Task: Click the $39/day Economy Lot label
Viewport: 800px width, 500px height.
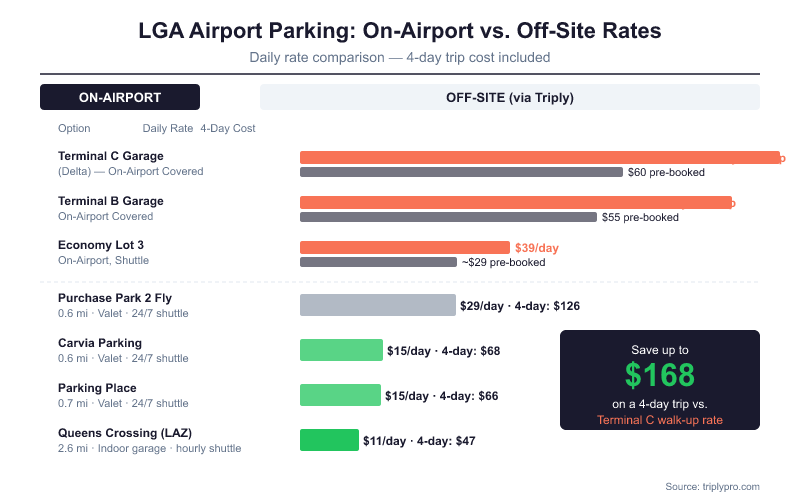Action: [x=536, y=247]
